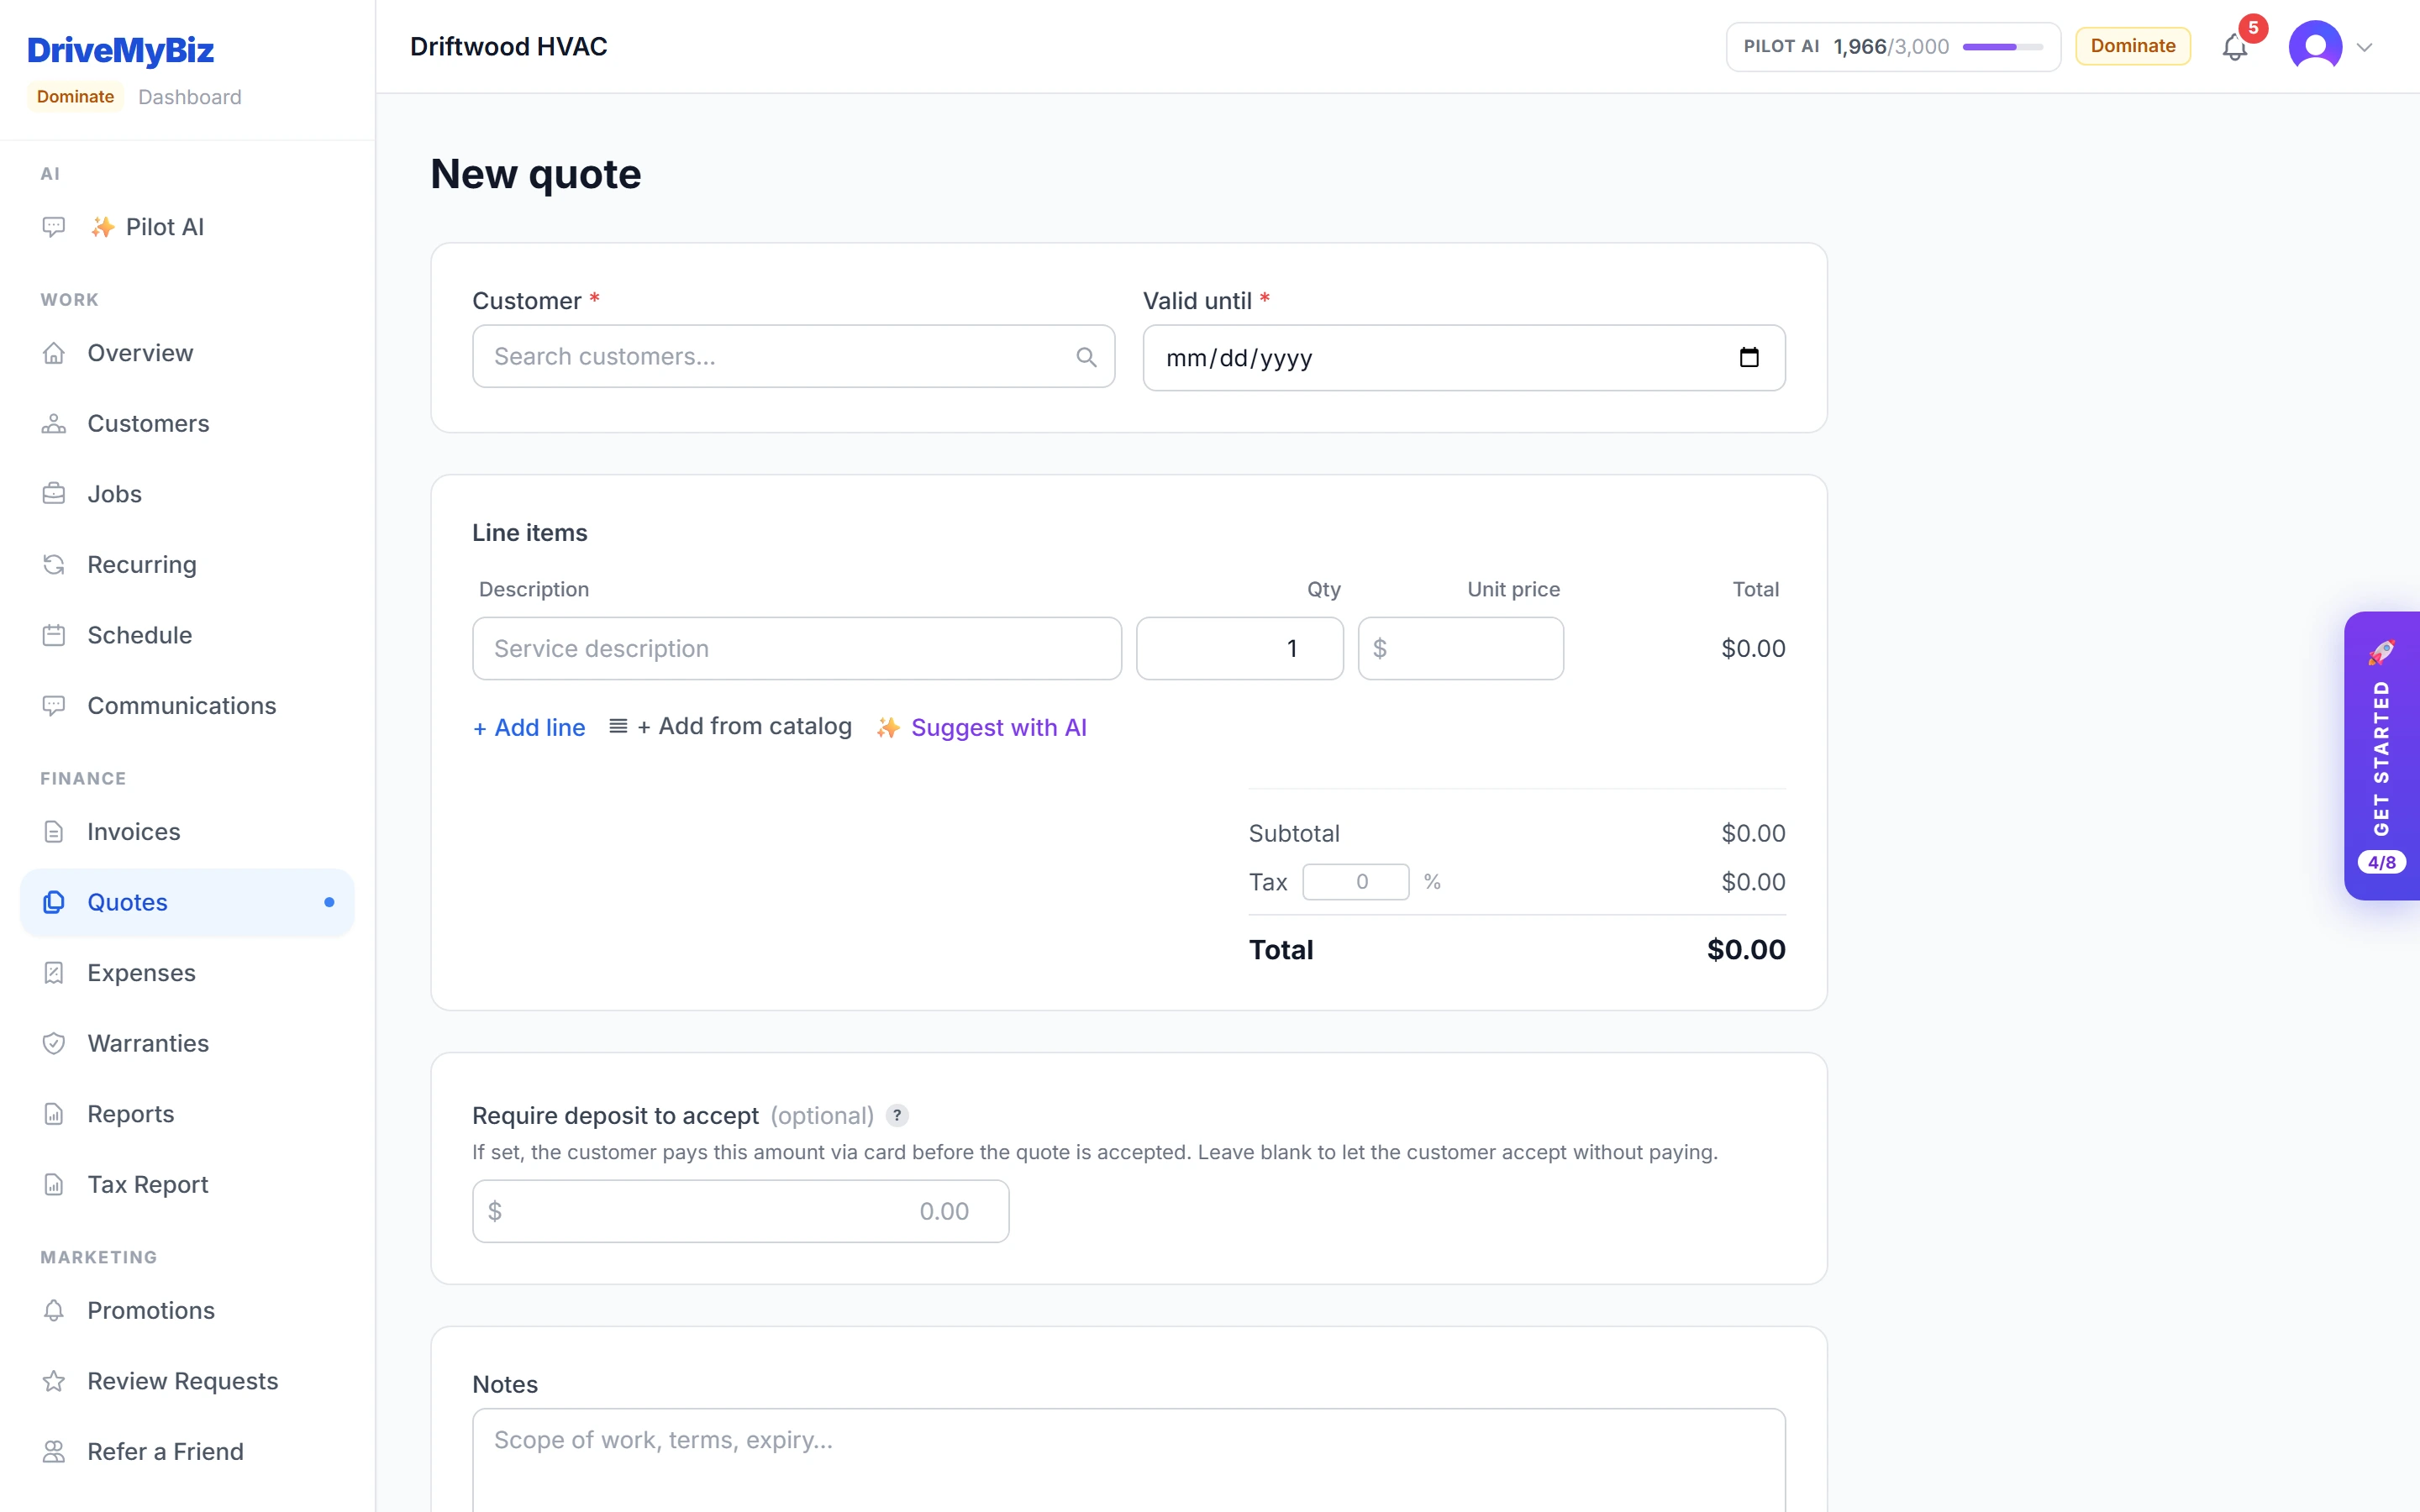Click the Quotes copy icon
The image size is (2420, 1512).
click(54, 902)
